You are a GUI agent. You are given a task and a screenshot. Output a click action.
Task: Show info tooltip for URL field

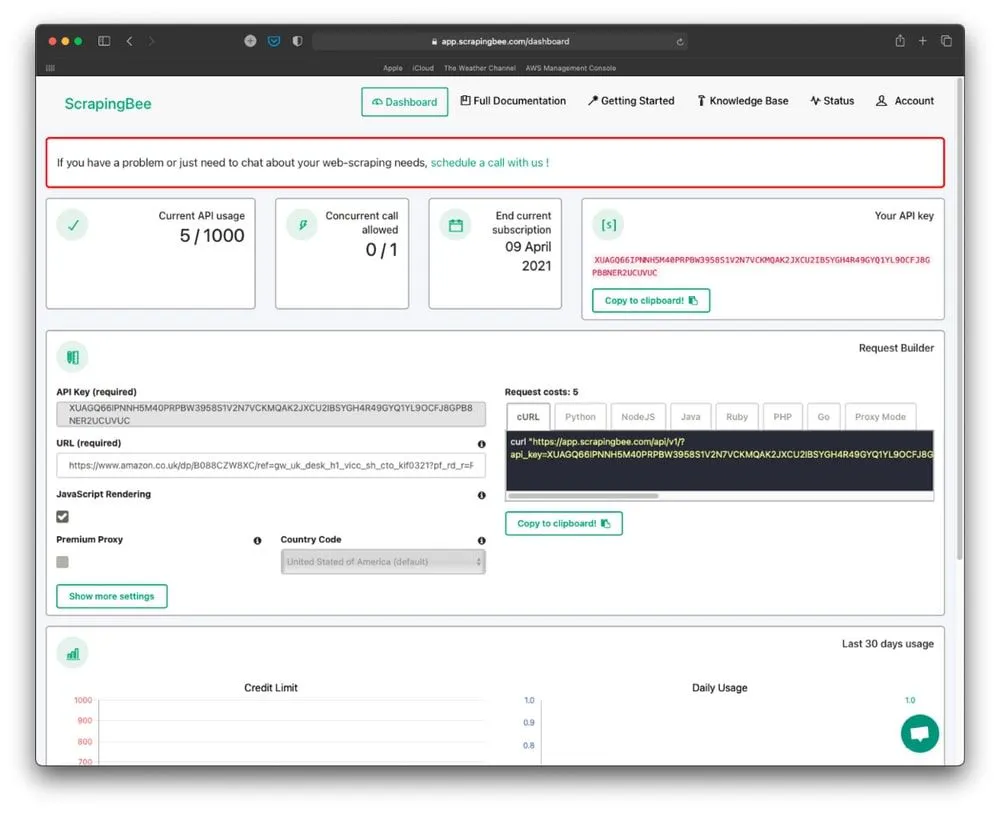coord(482,444)
